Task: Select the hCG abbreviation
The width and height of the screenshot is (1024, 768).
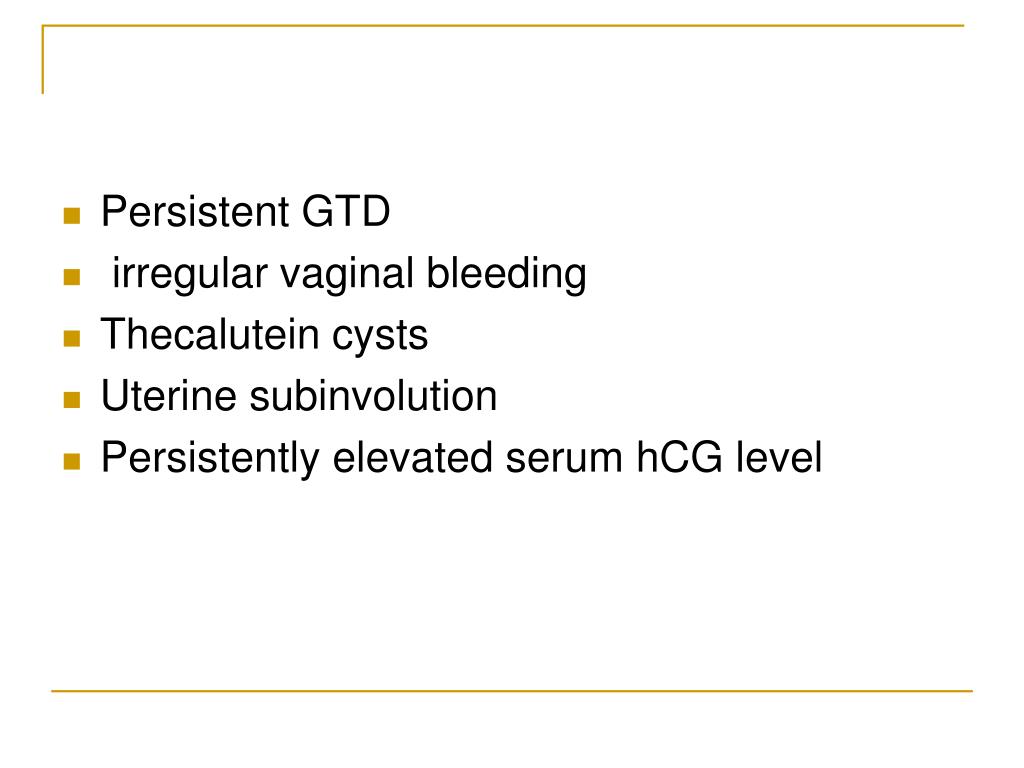Action: [x=679, y=458]
